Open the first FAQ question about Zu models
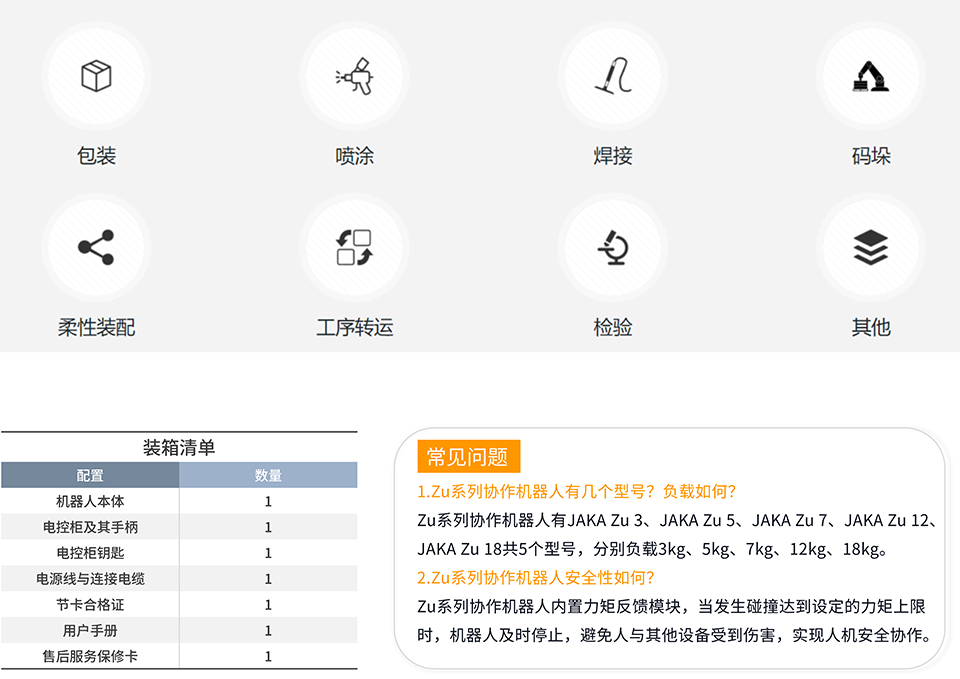 point(577,491)
